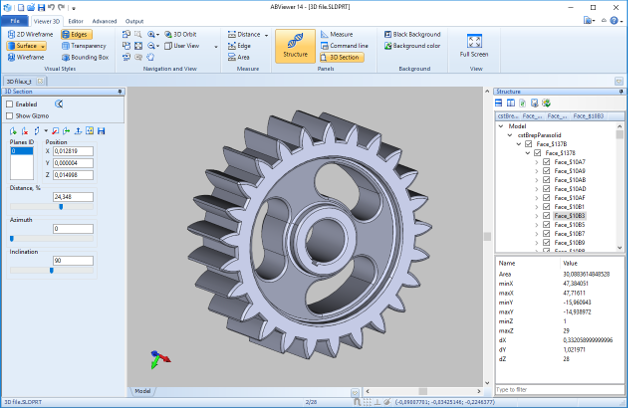The height and width of the screenshot is (408, 628).
Task: Uncheck the Face_$10A7 checkbox
Action: point(546,162)
